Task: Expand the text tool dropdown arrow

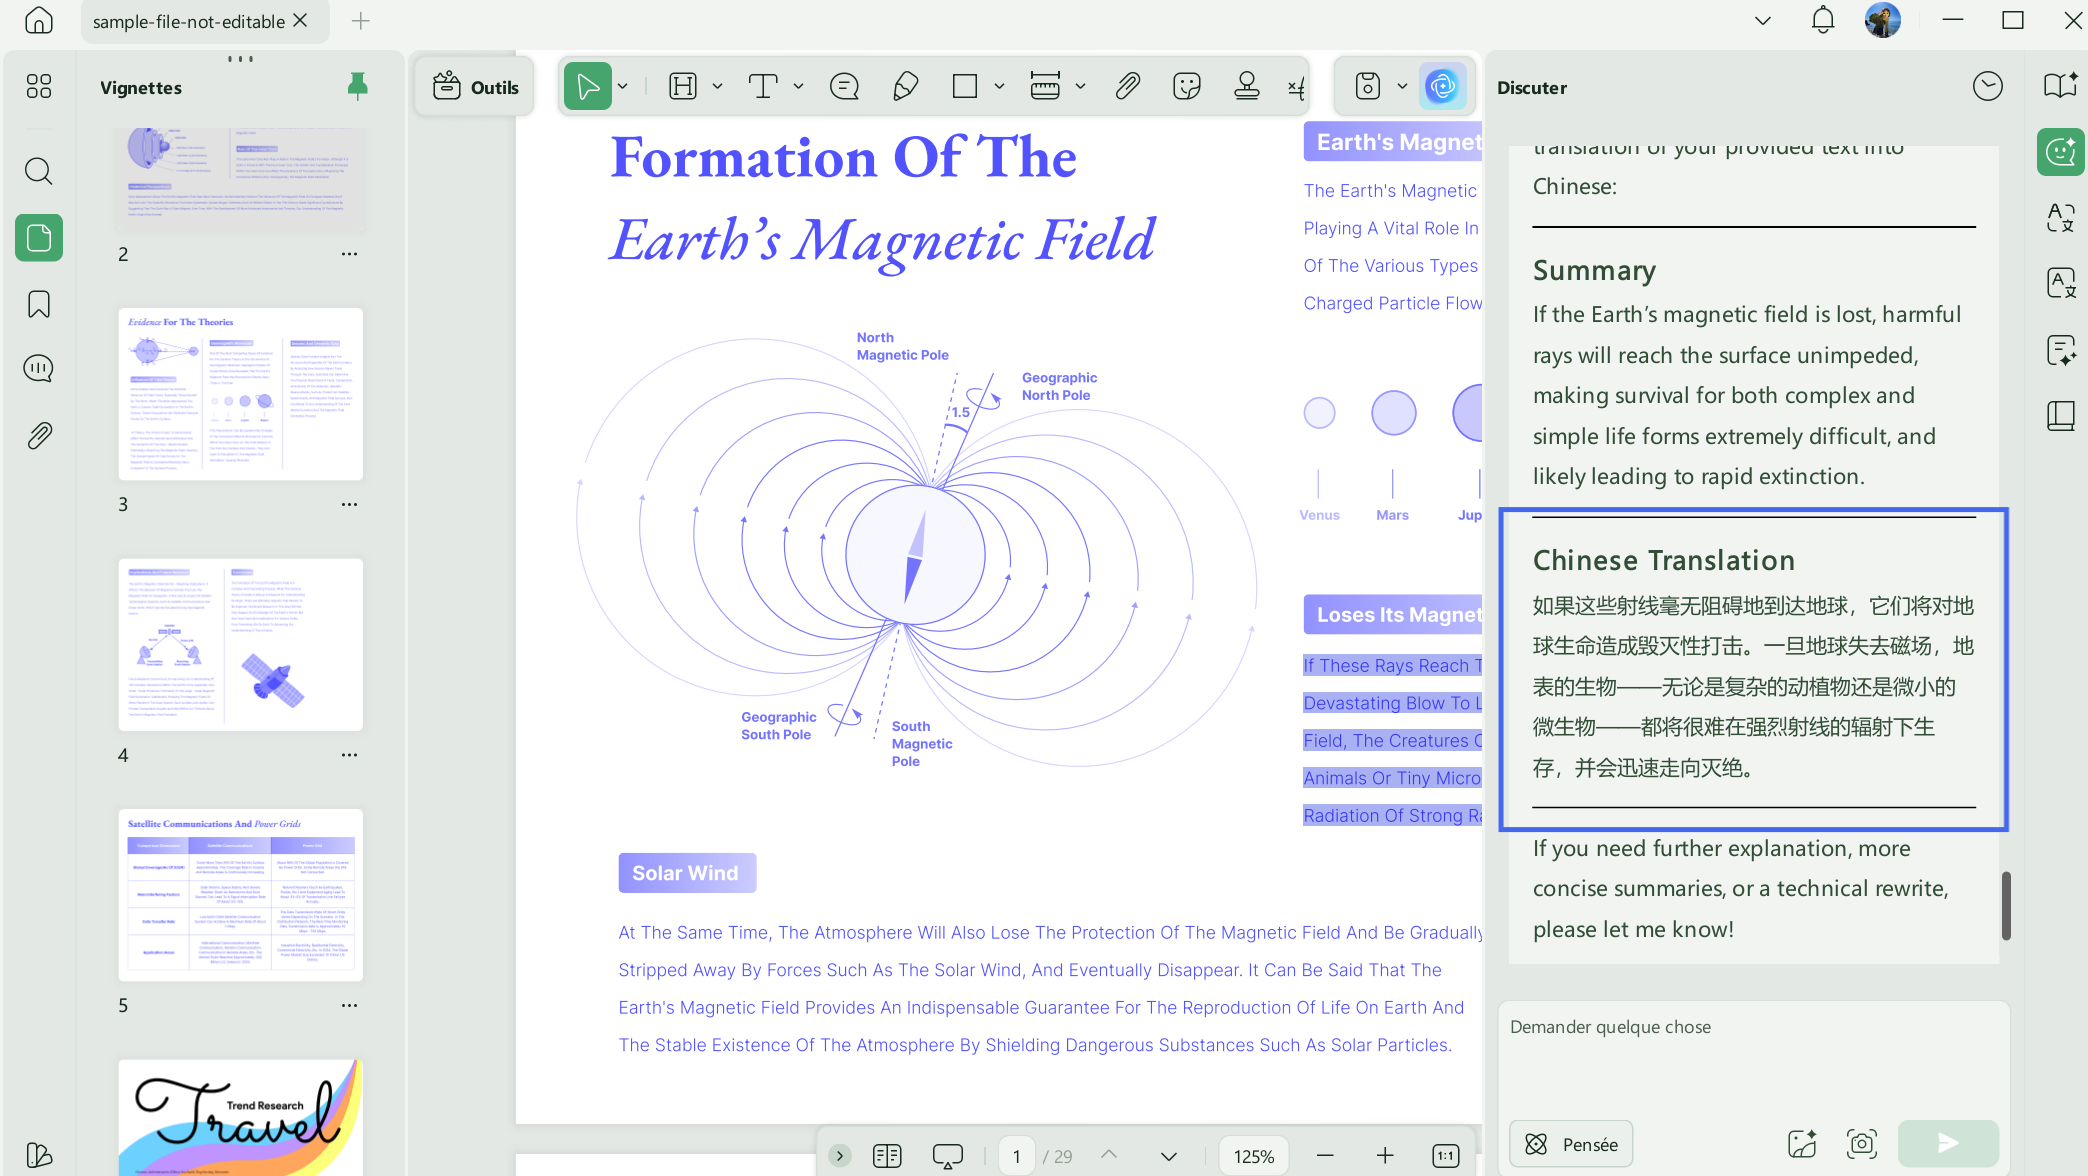Action: click(798, 87)
